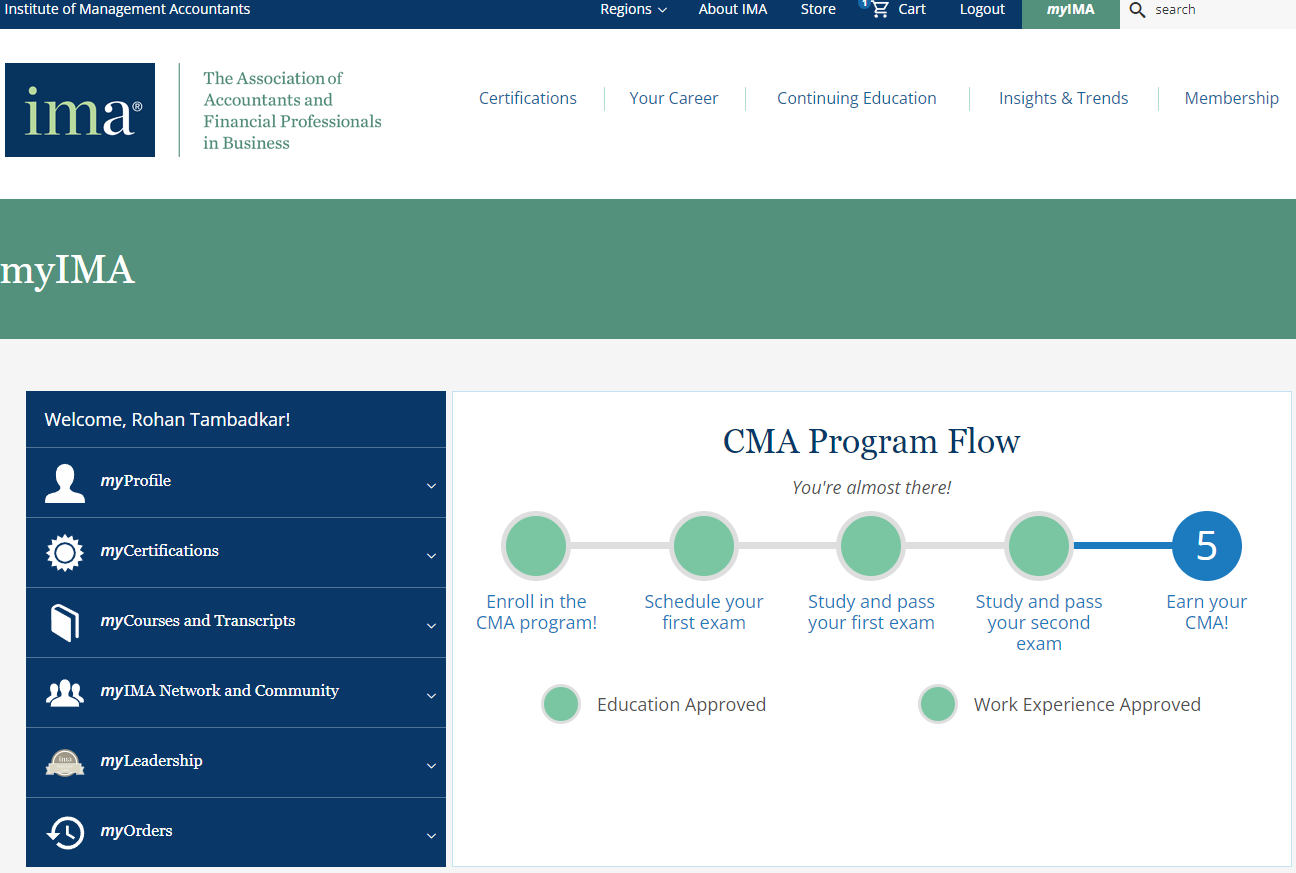Click the Welcome, Rohan Tambadkar! header
The image size is (1296, 873).
click(168, 420)
